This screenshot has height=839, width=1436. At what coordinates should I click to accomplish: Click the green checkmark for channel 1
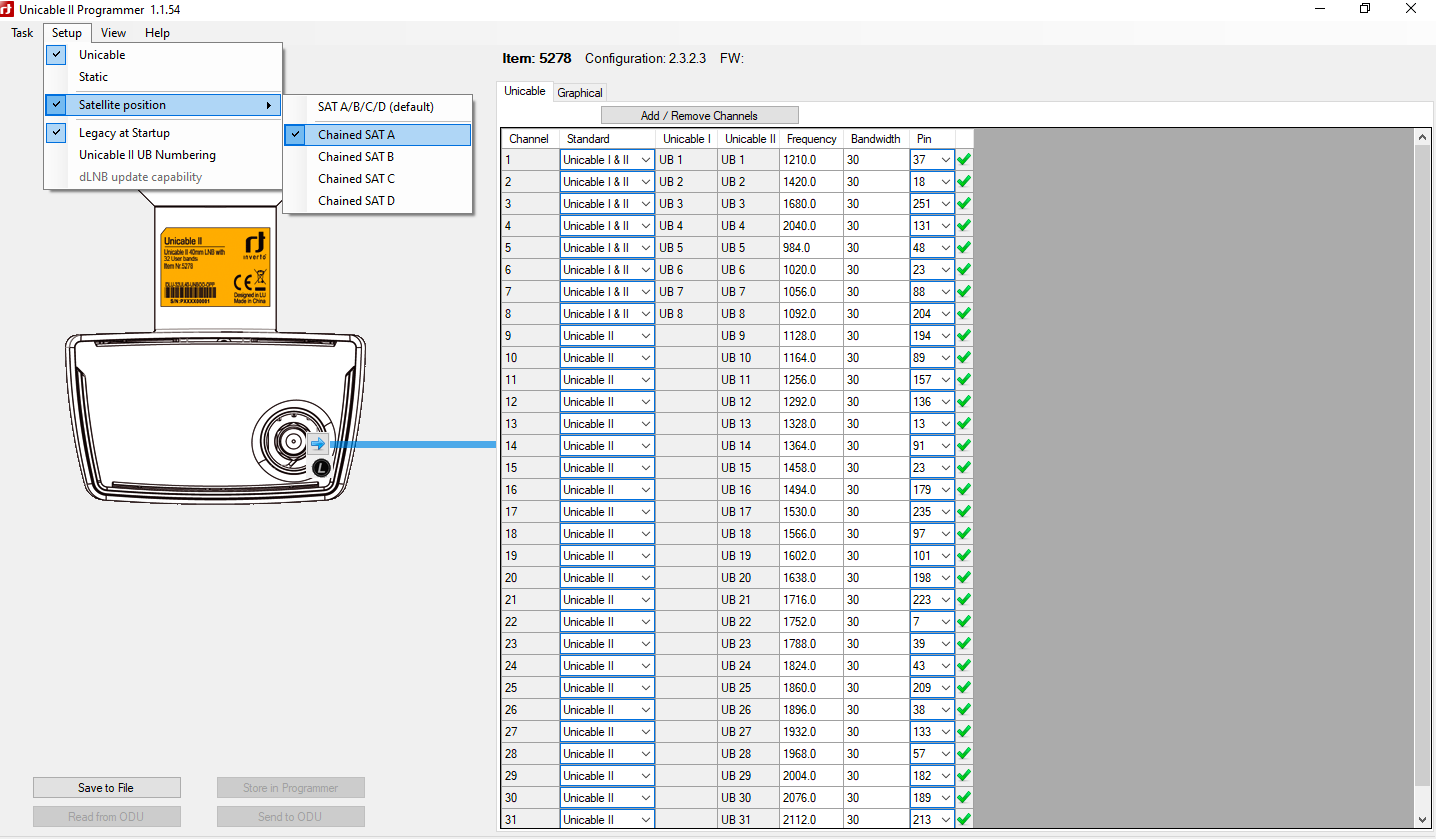click(x=964, y=160)
